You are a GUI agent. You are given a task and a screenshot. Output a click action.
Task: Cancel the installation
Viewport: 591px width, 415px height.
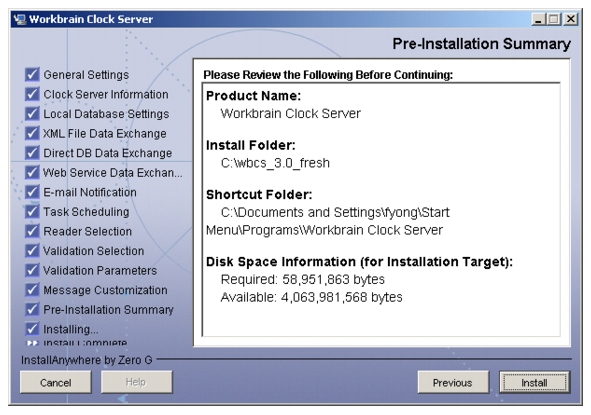pos(55,382)
